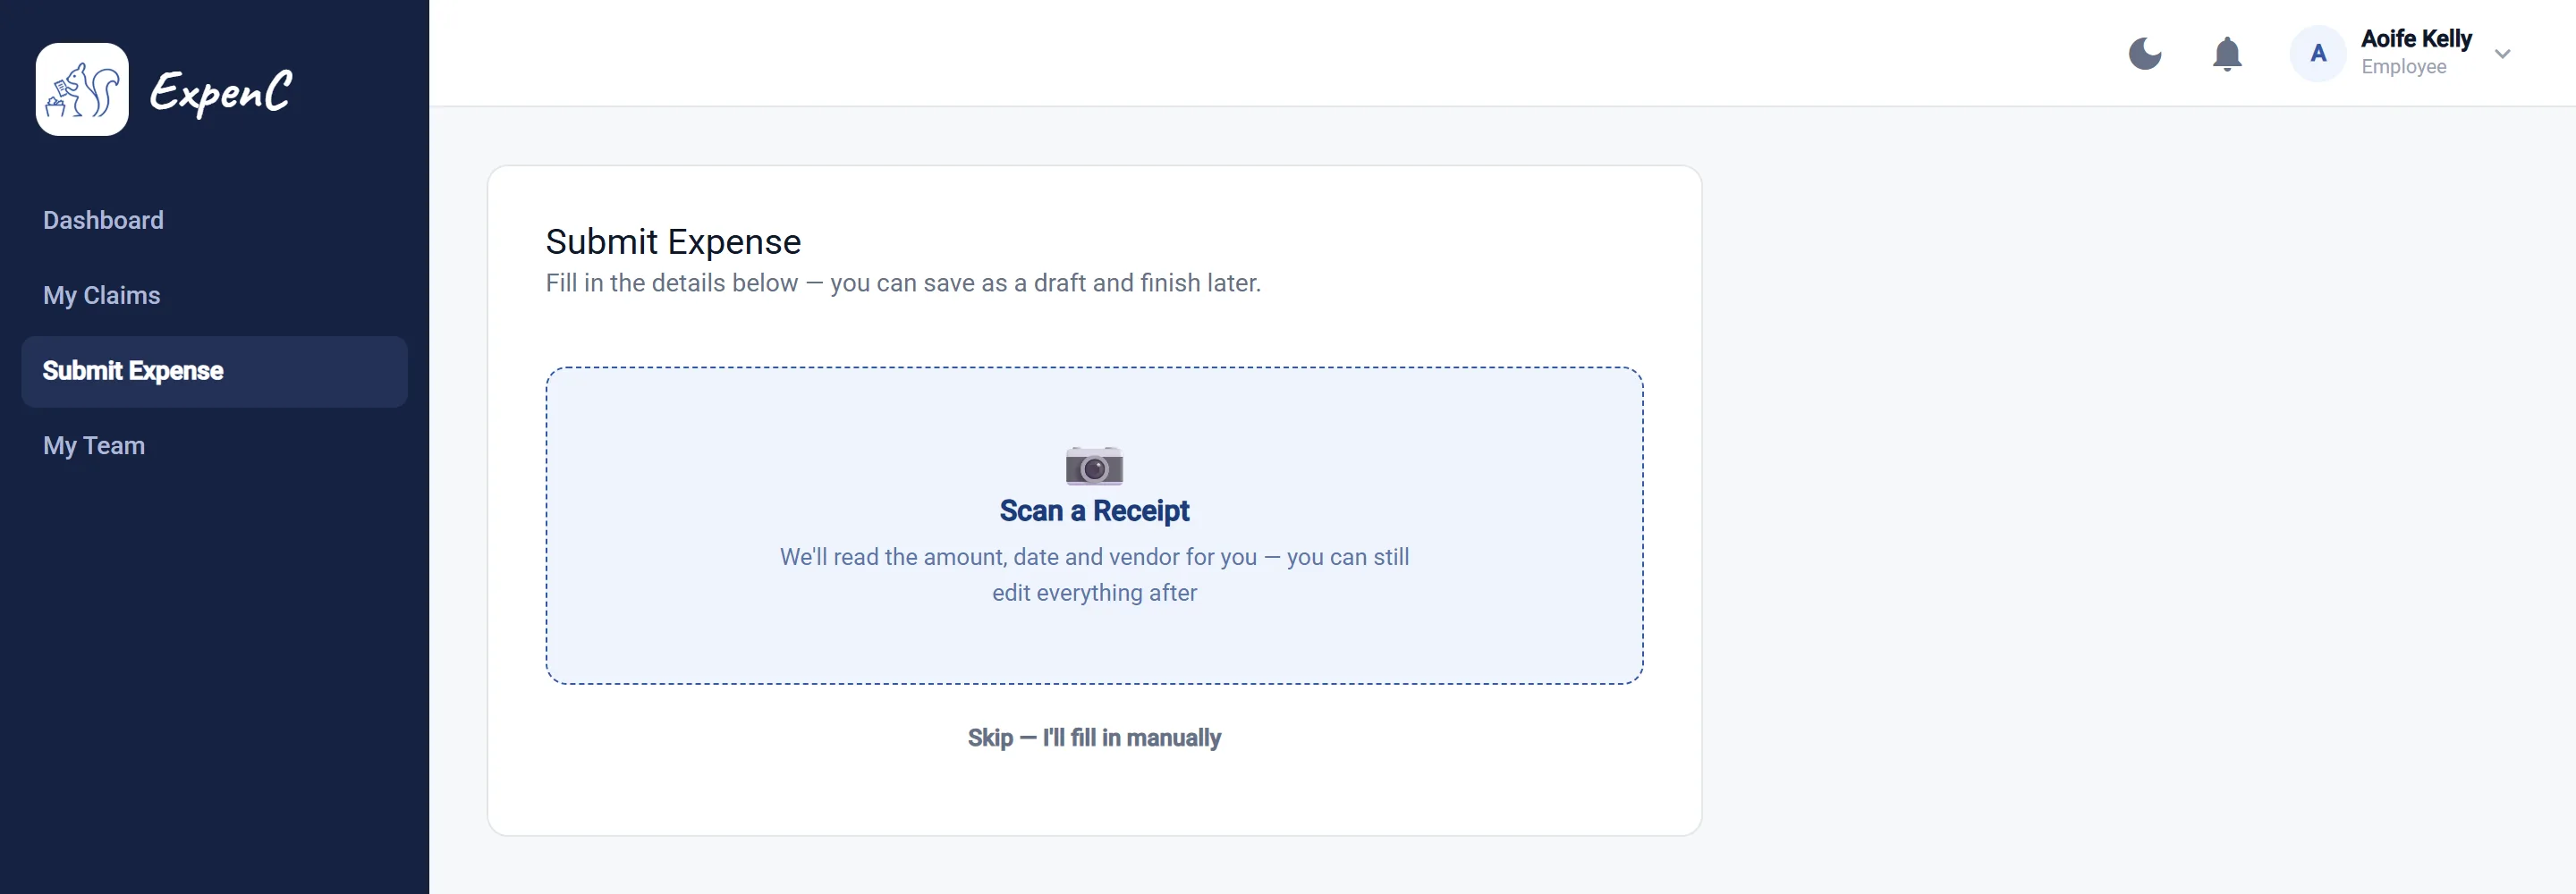Click the receipt scan description text
This screenshot has height=894, width=2576.
pos(1094,575)
